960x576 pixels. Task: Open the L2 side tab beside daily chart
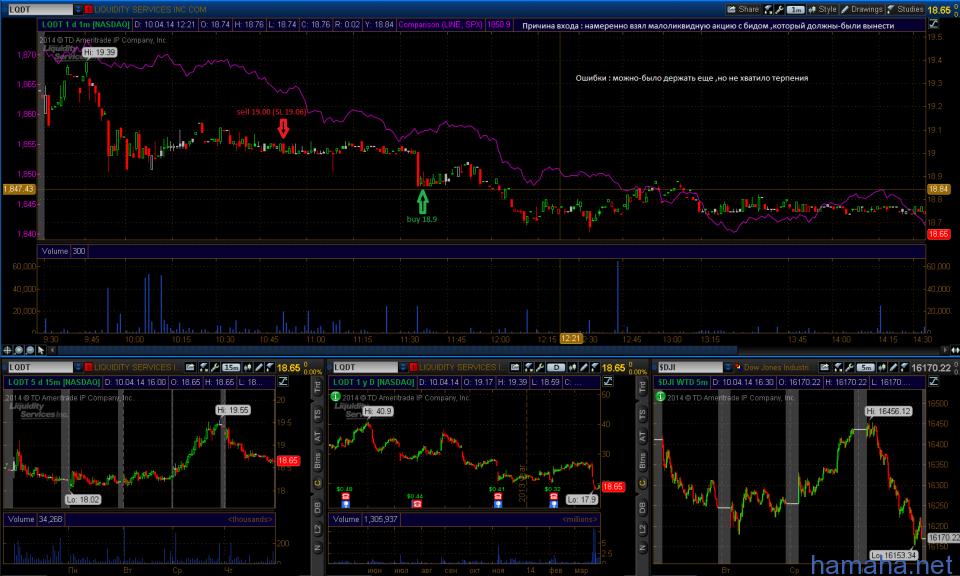tap(642, 528)
